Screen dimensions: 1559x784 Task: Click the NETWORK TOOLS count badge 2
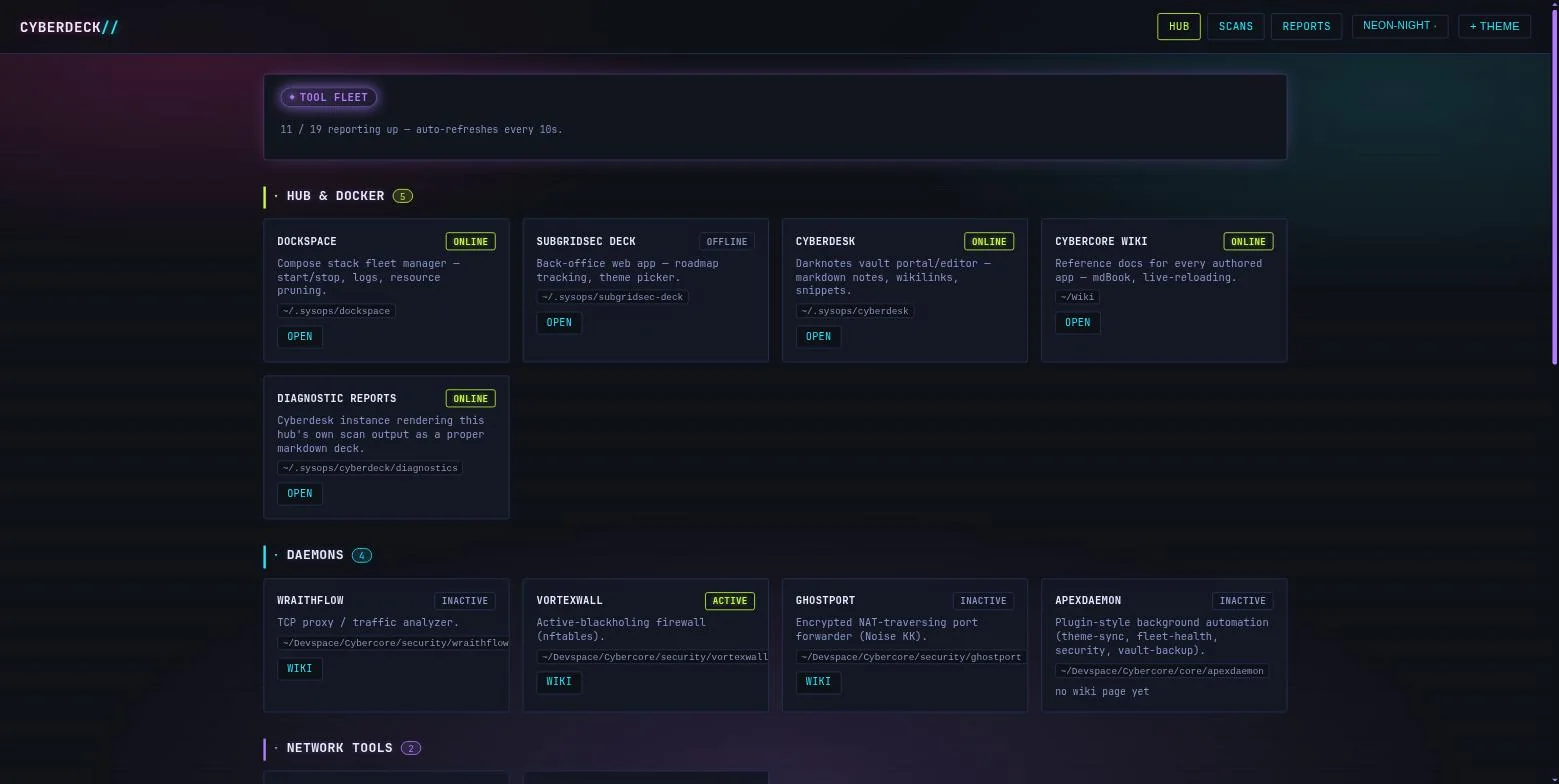411,748
